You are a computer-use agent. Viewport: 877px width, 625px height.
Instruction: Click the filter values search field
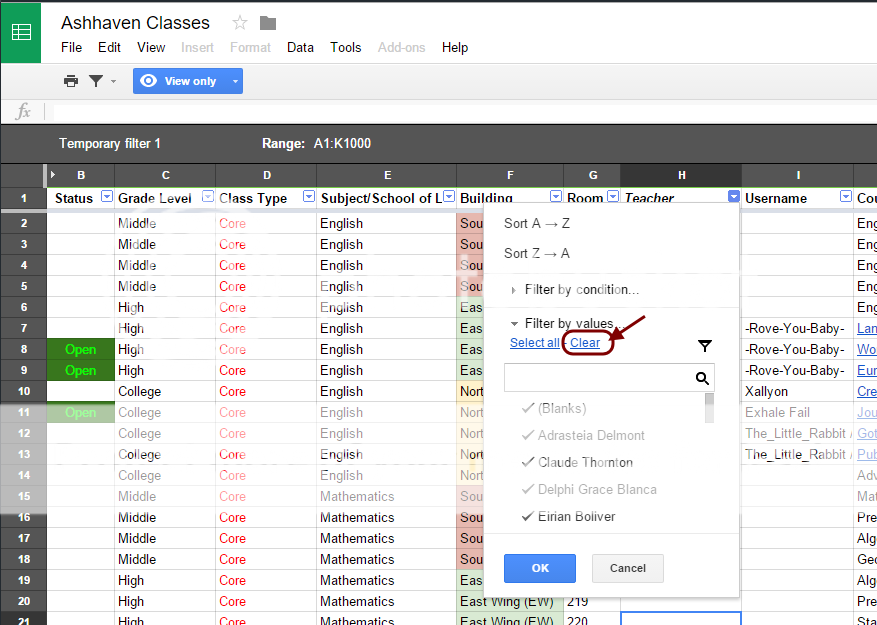(x=596, y=378)
